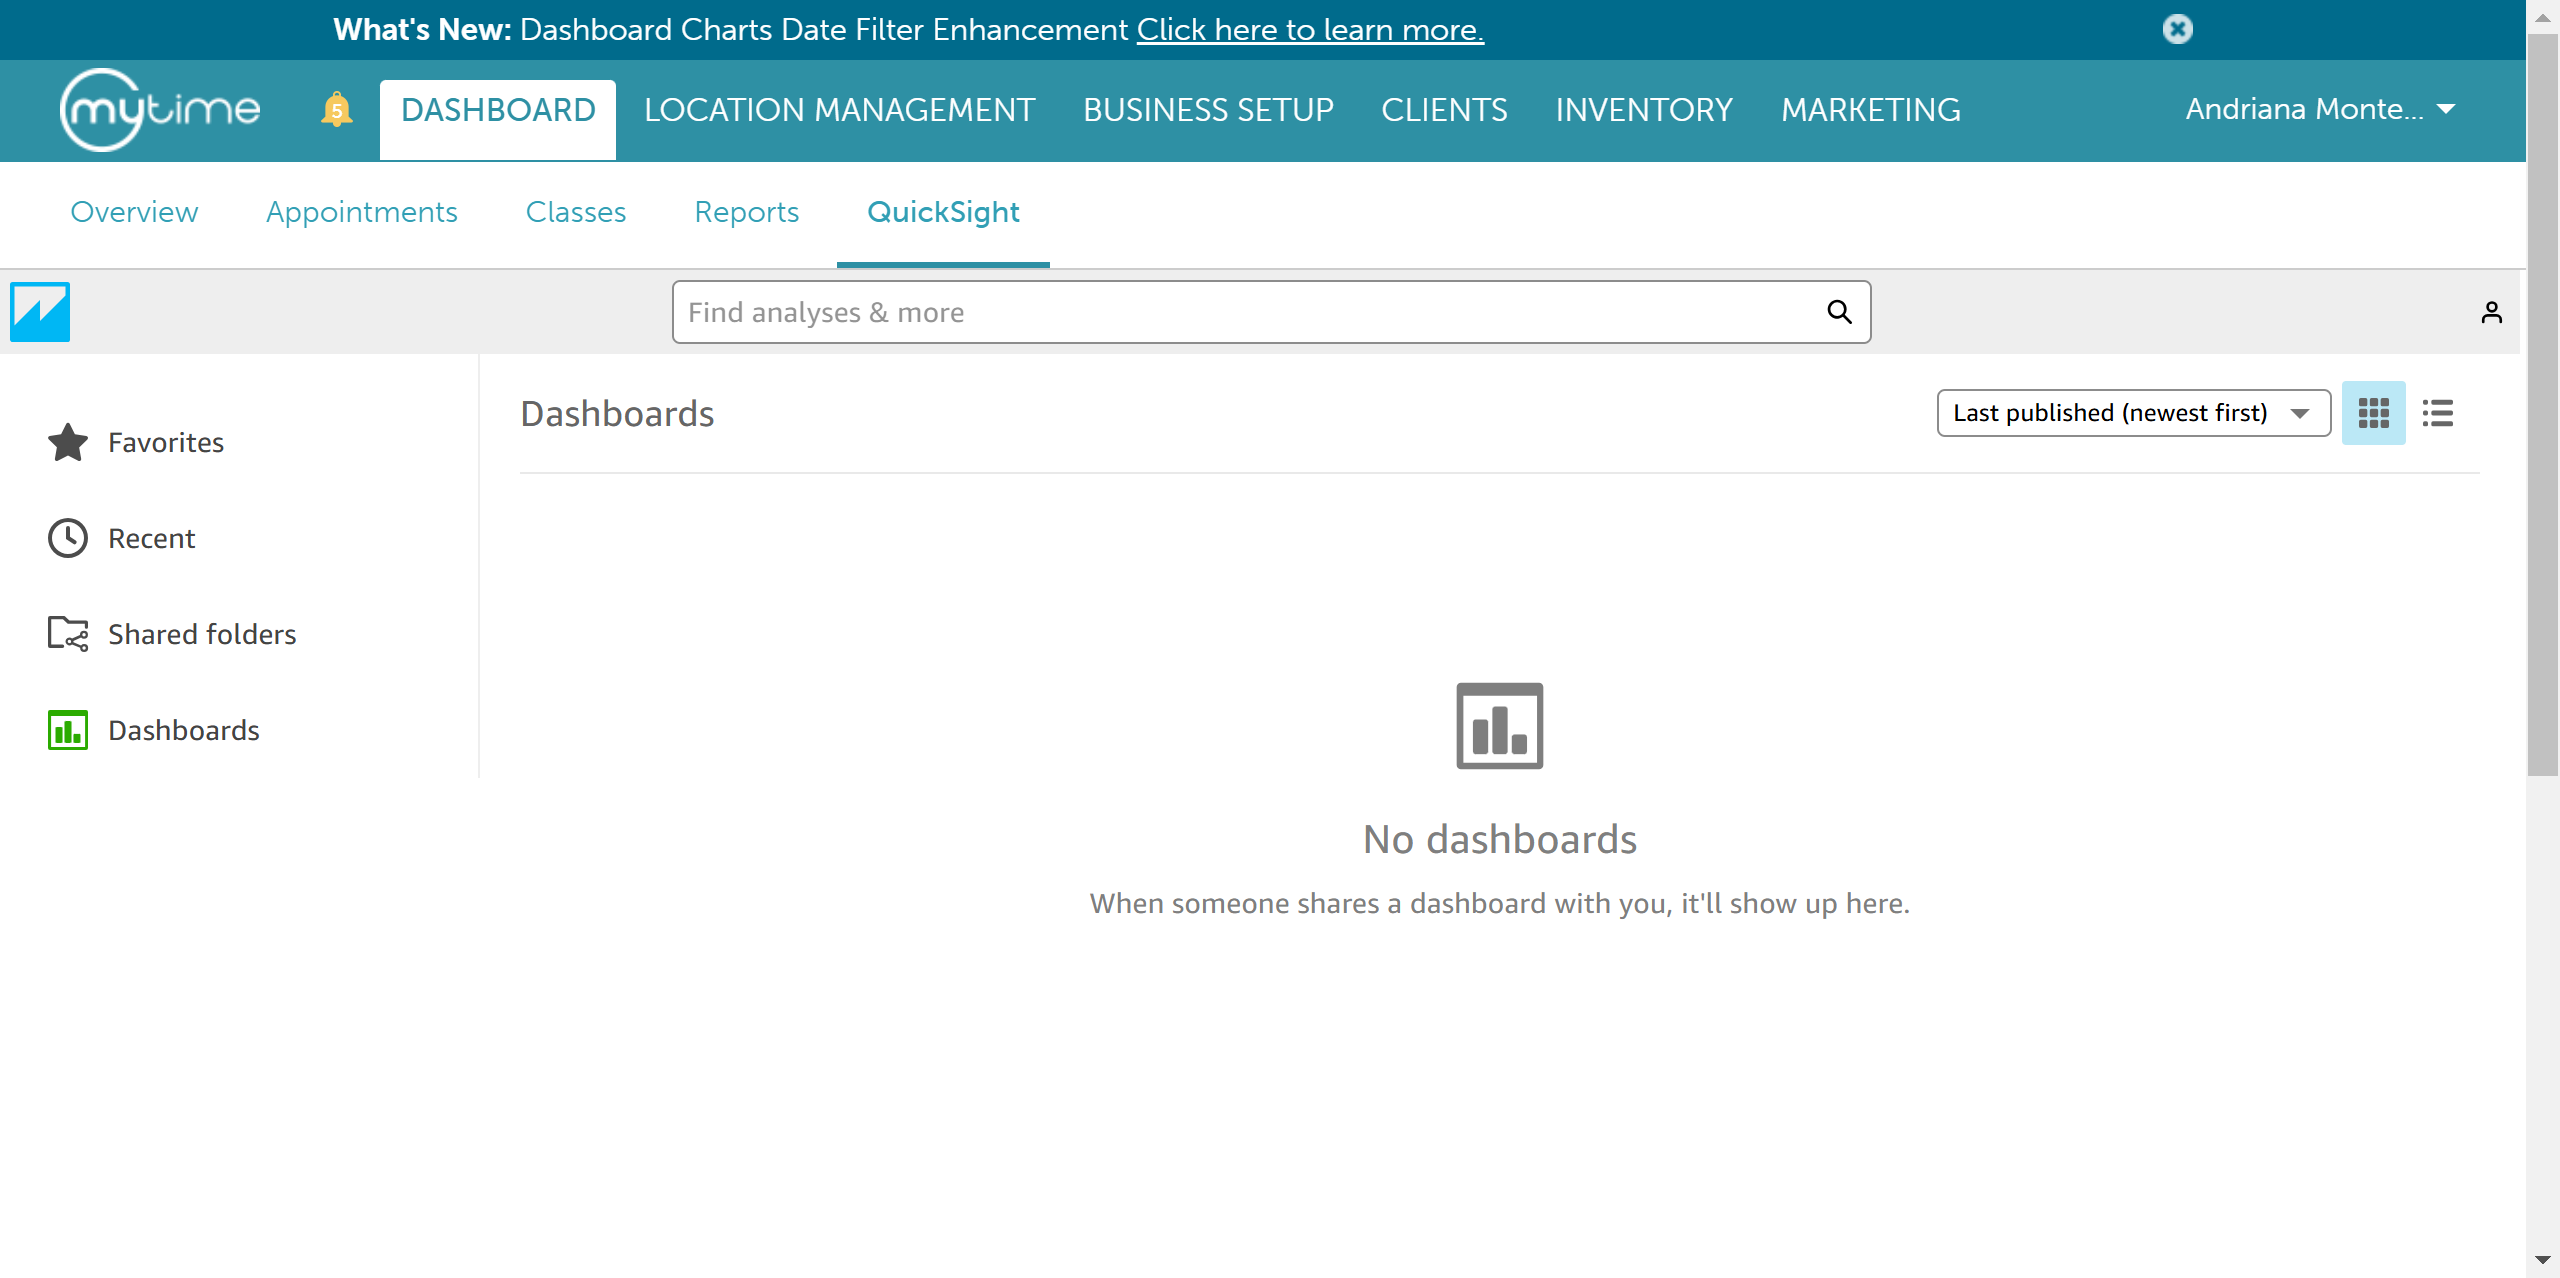Open the QuickSight user profile icon
The height and width of the screenshot is (1278, 2560).
[2491, 313]
